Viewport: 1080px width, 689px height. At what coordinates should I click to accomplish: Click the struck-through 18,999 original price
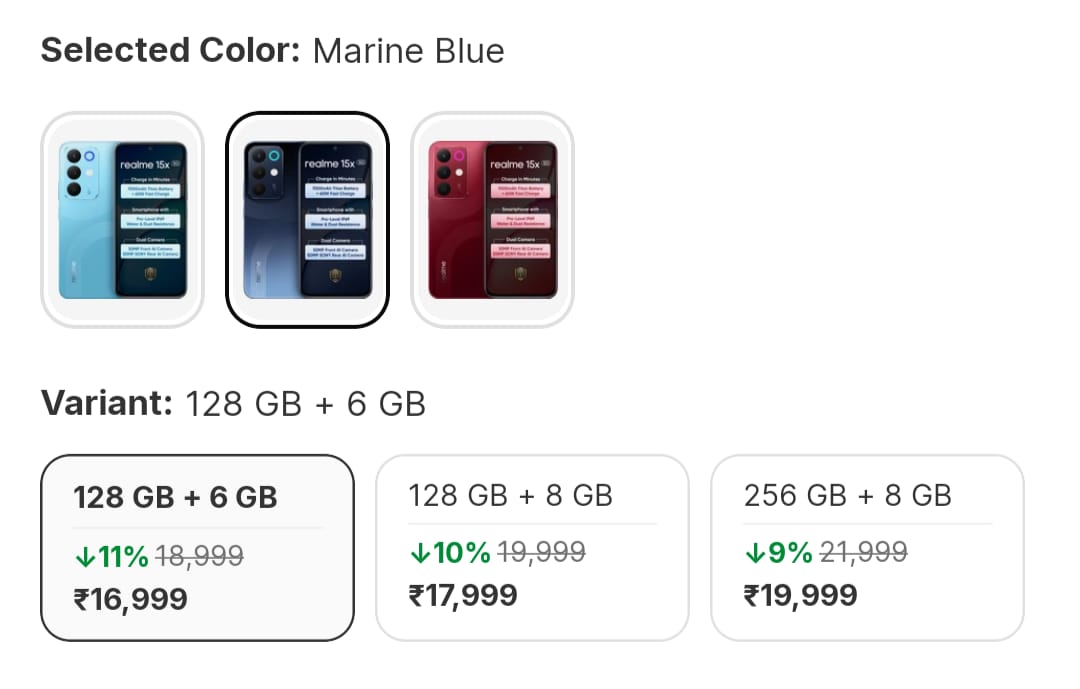pyautogui.click(x=200, y=557)
